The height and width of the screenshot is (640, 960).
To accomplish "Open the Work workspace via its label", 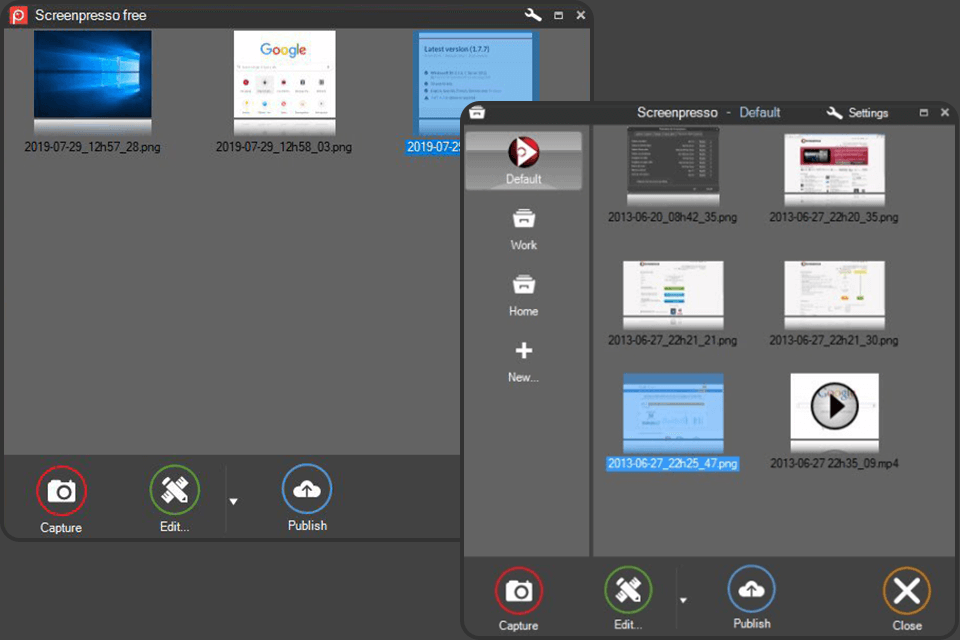I will (522, 245).
